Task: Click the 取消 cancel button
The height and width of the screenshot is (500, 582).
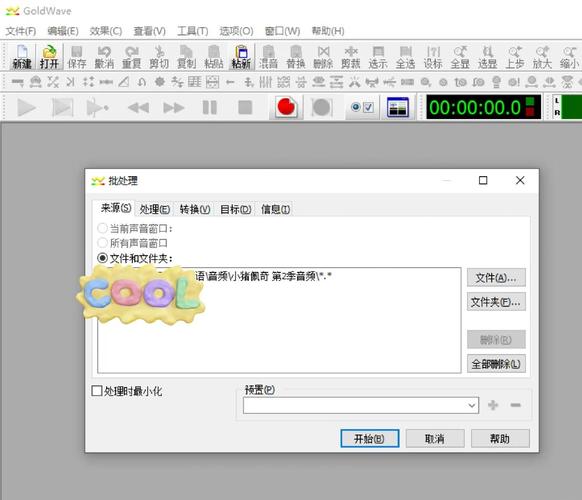Action: (x=435, y=439)
